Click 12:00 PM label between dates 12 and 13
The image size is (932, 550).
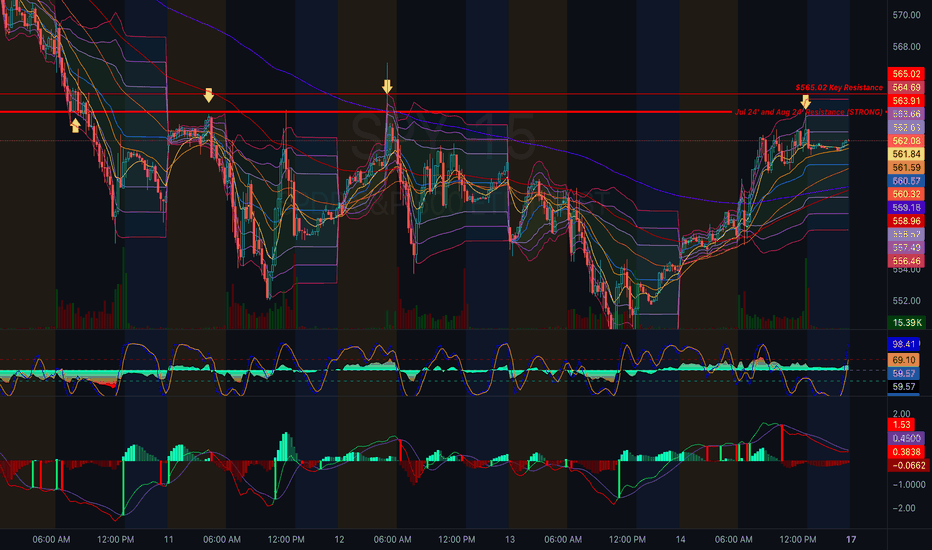456,539
